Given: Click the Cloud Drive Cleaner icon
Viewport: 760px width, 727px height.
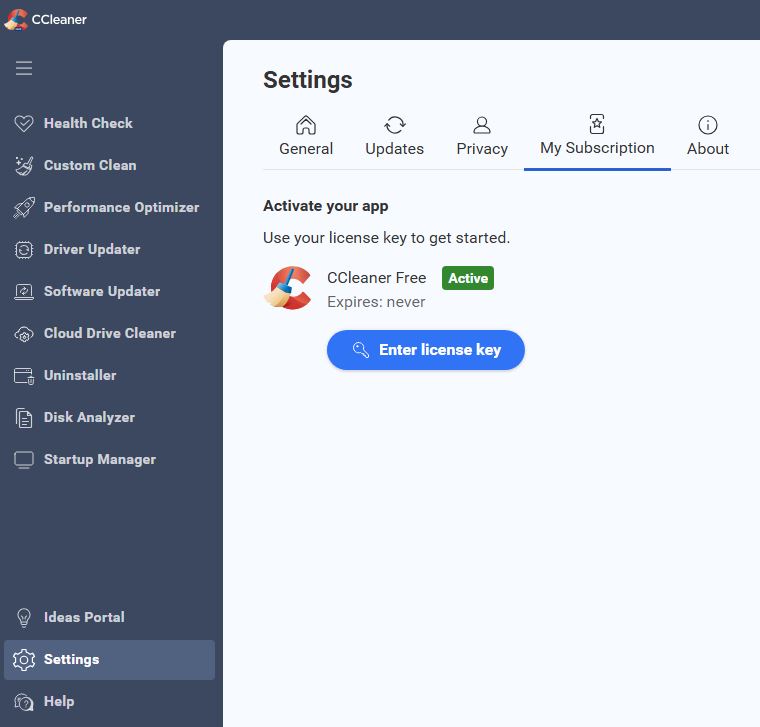Looking at the screenshot, I should [x=24, y=333].
